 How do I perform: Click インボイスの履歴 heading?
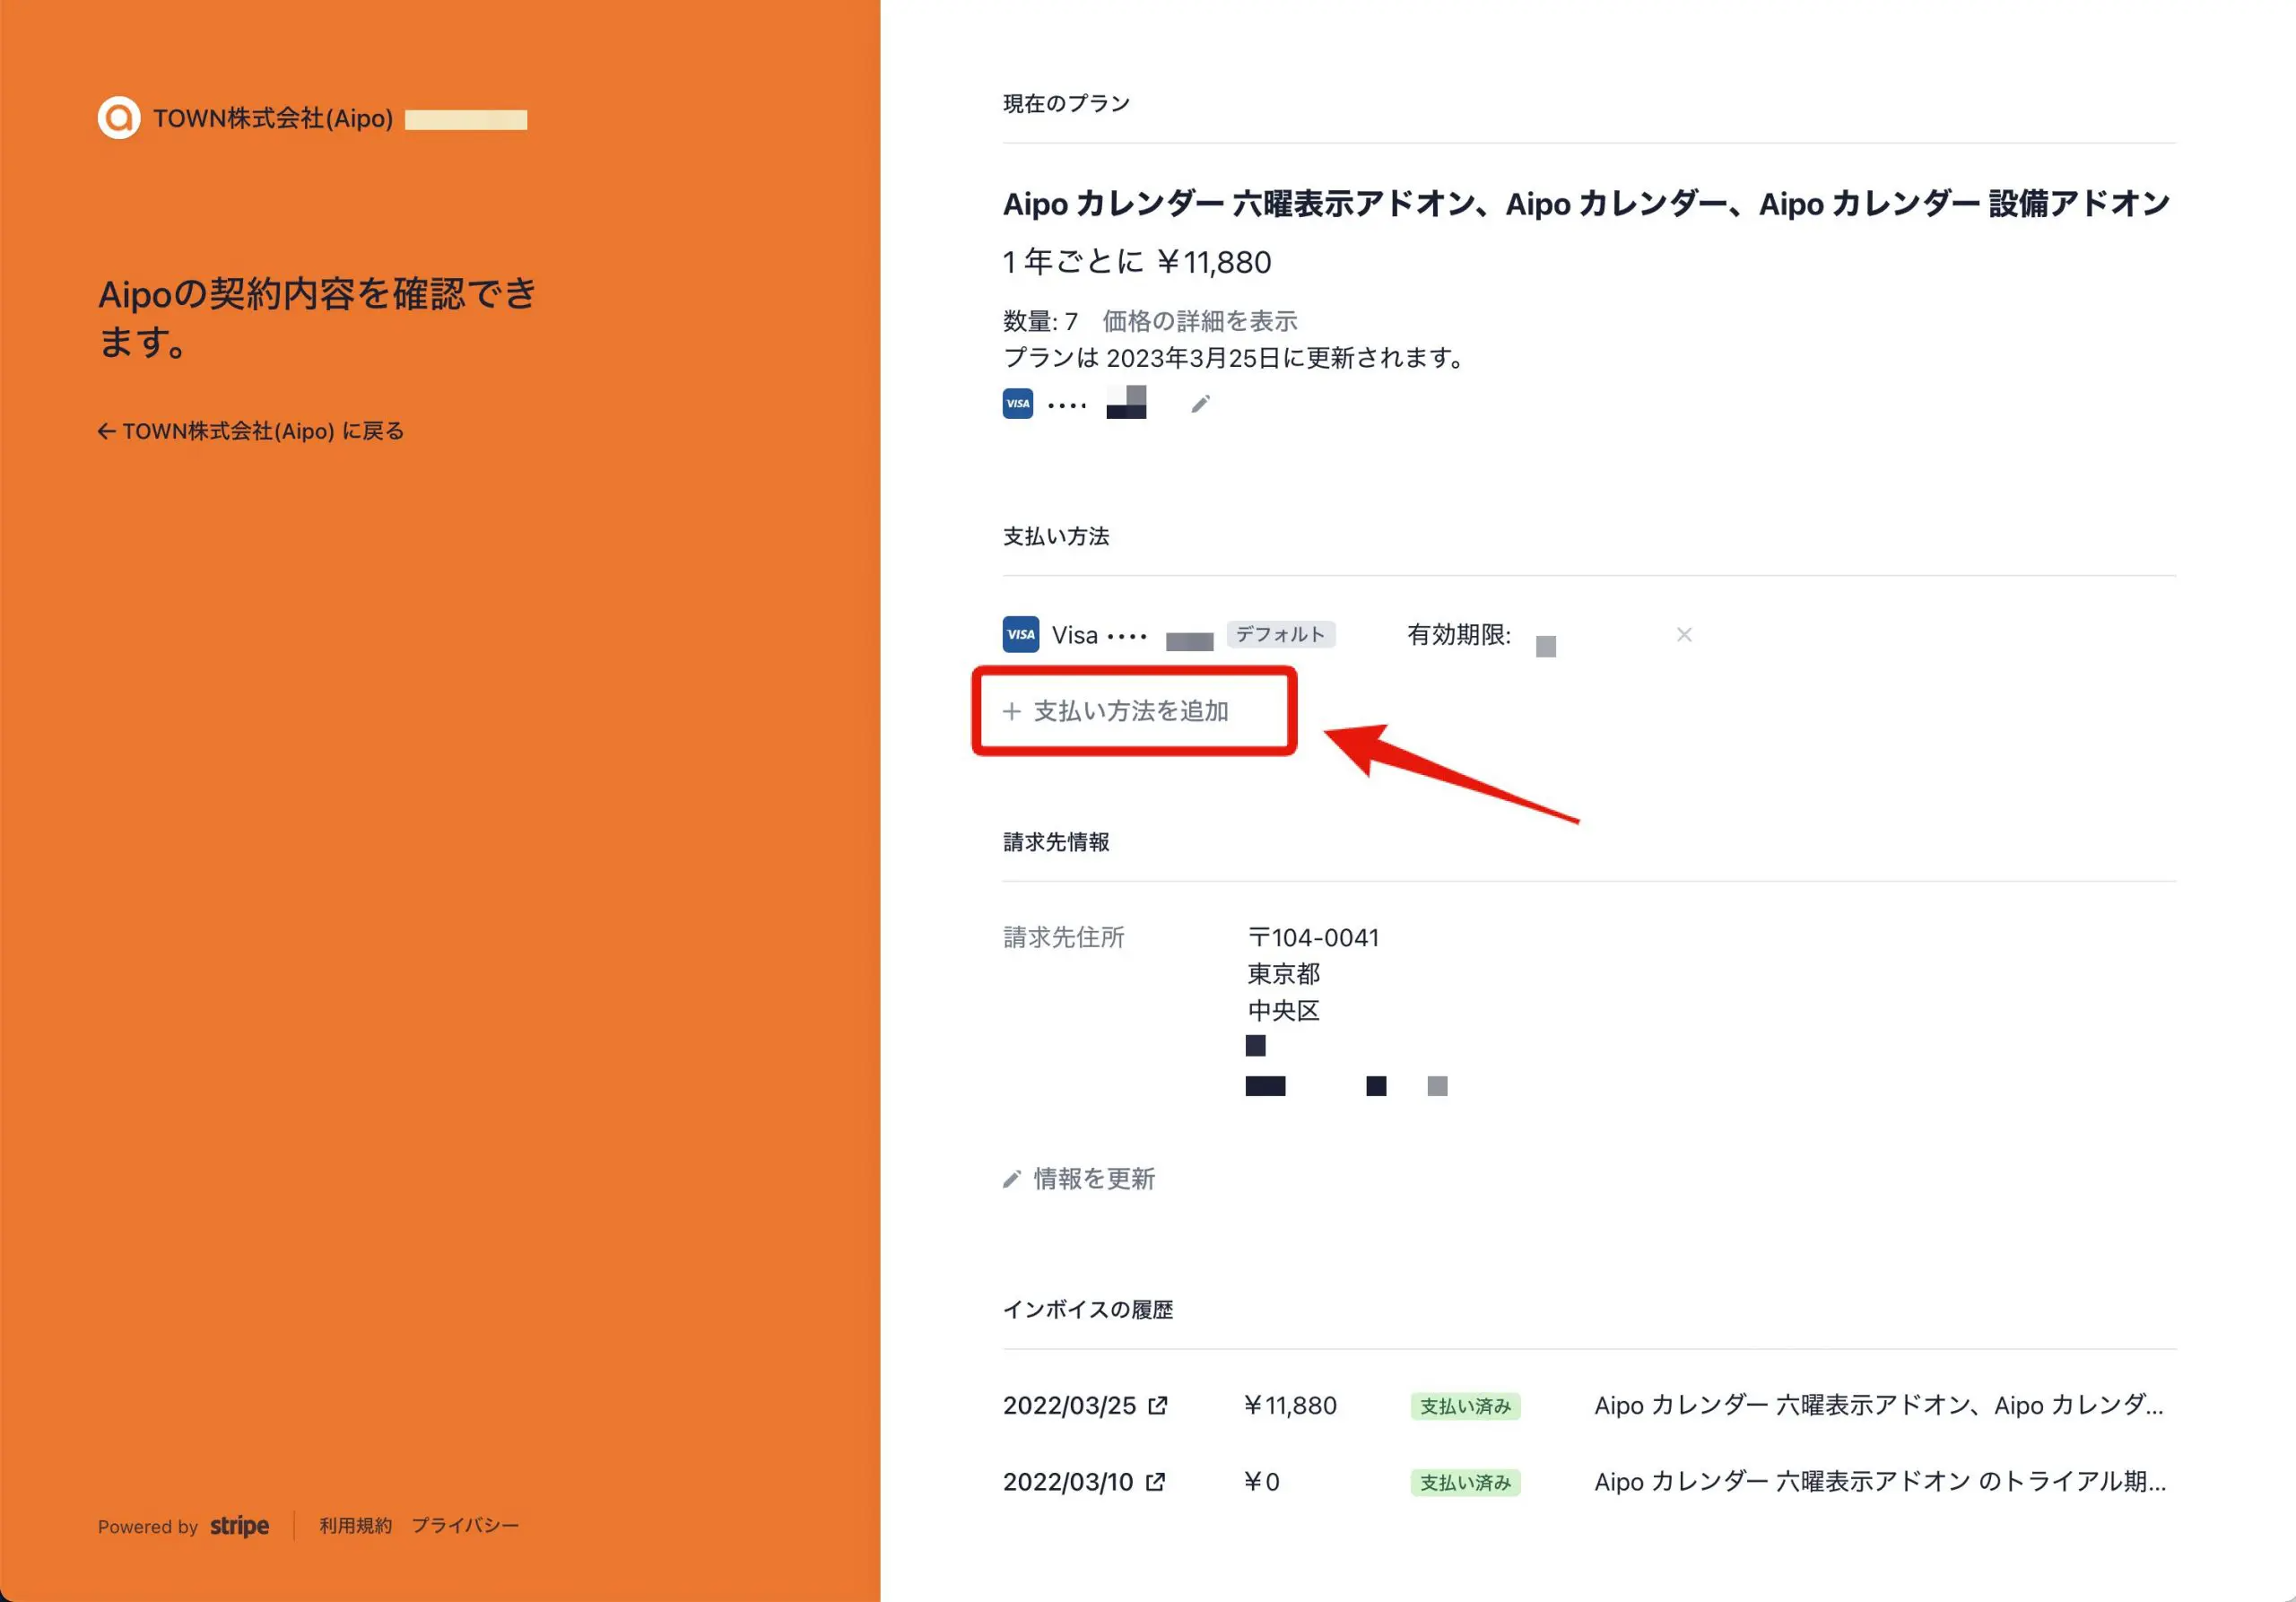pos(1088,1309)
